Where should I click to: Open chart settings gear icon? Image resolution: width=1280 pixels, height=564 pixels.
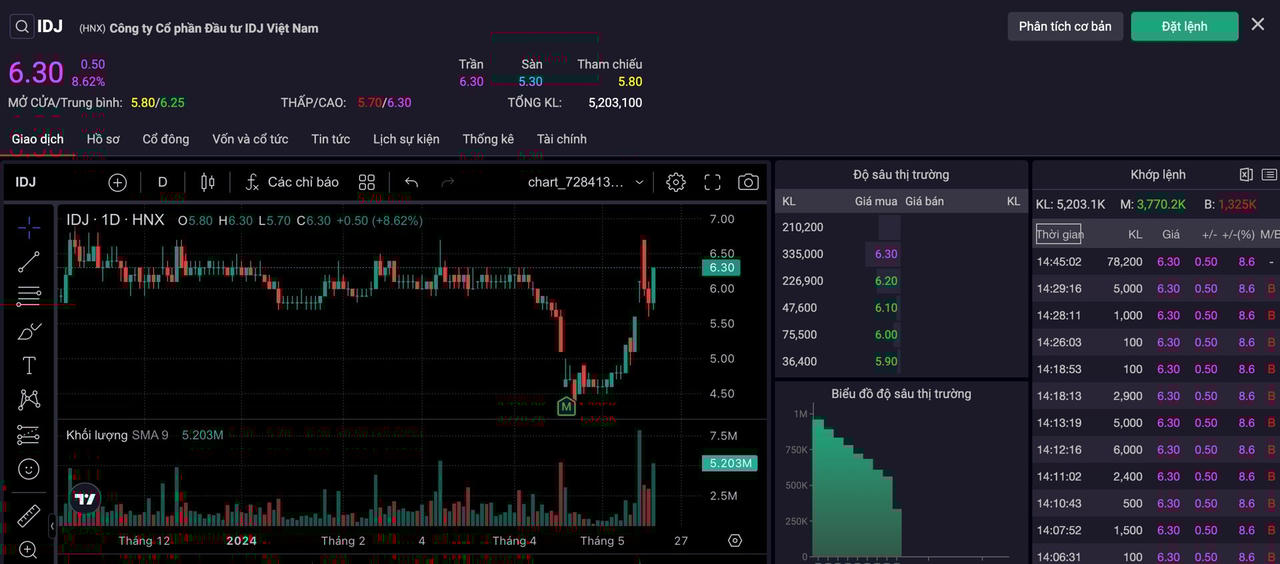pos(676,182)
